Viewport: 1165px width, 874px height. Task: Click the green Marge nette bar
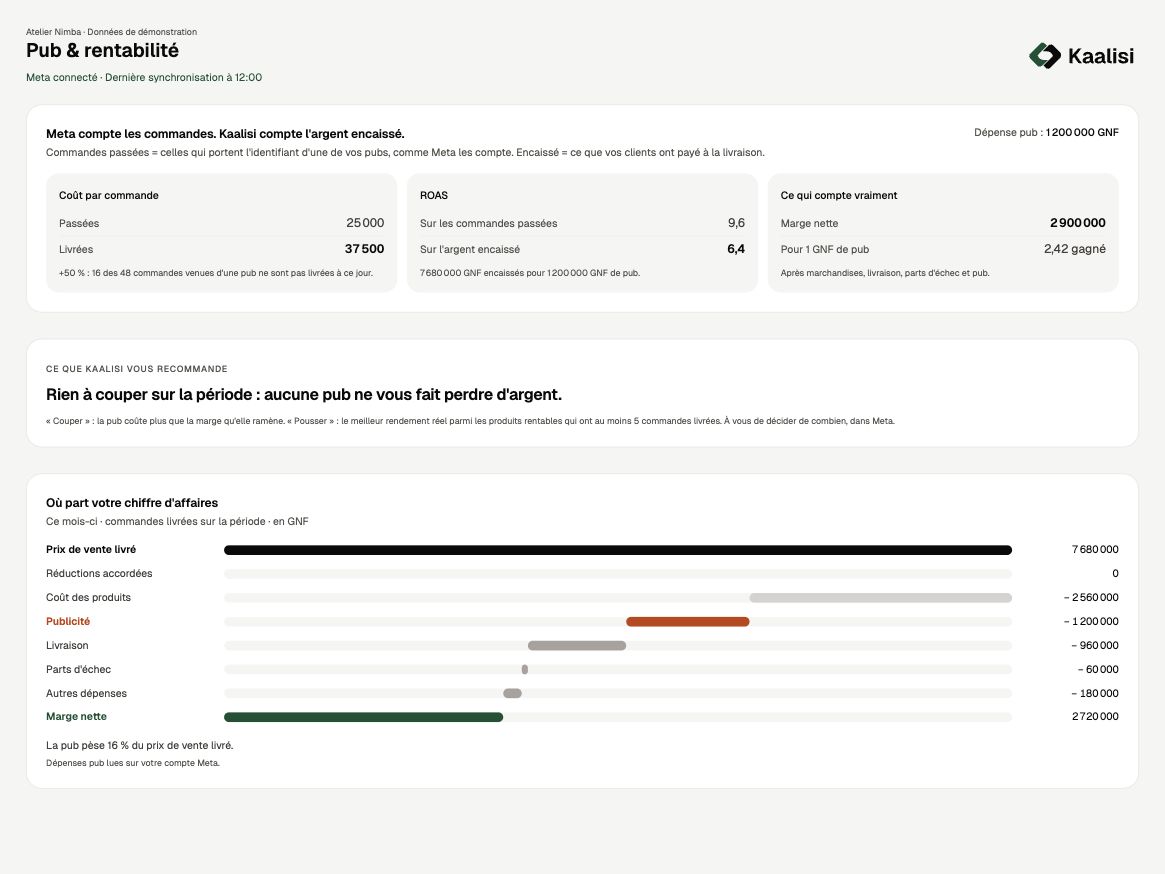coord(363,717)
